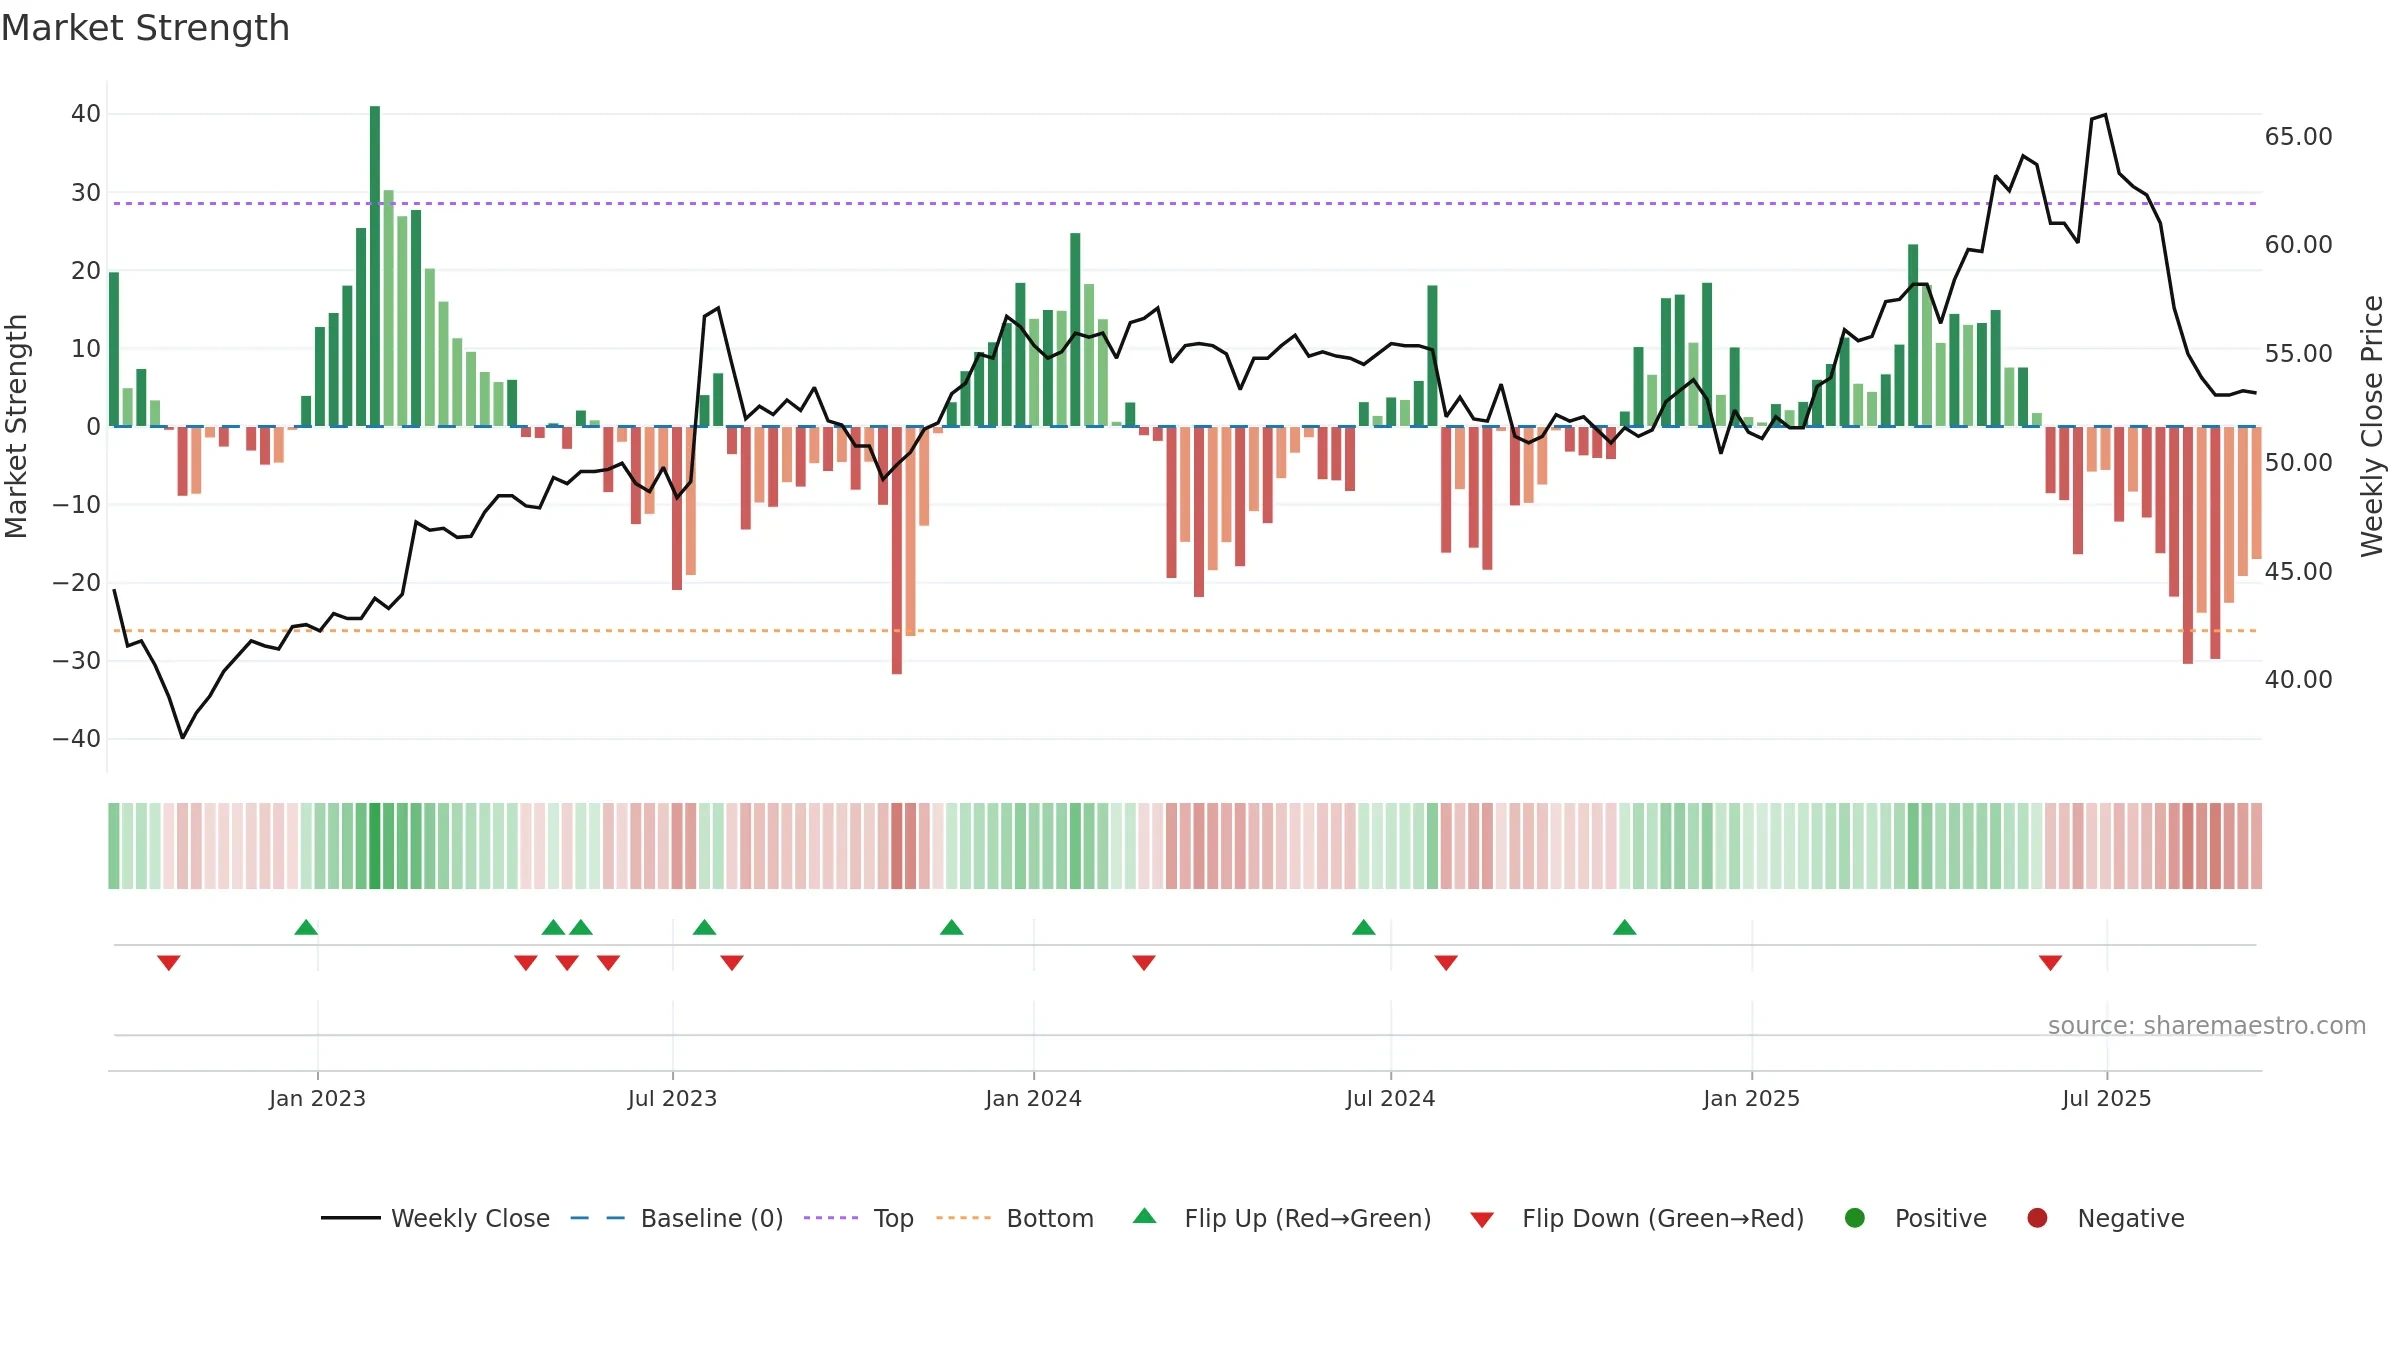The width and height of the screenshot is (2400, 1350).
Task: Toggle the Positive legend entry
Action: point(1915,1218)
